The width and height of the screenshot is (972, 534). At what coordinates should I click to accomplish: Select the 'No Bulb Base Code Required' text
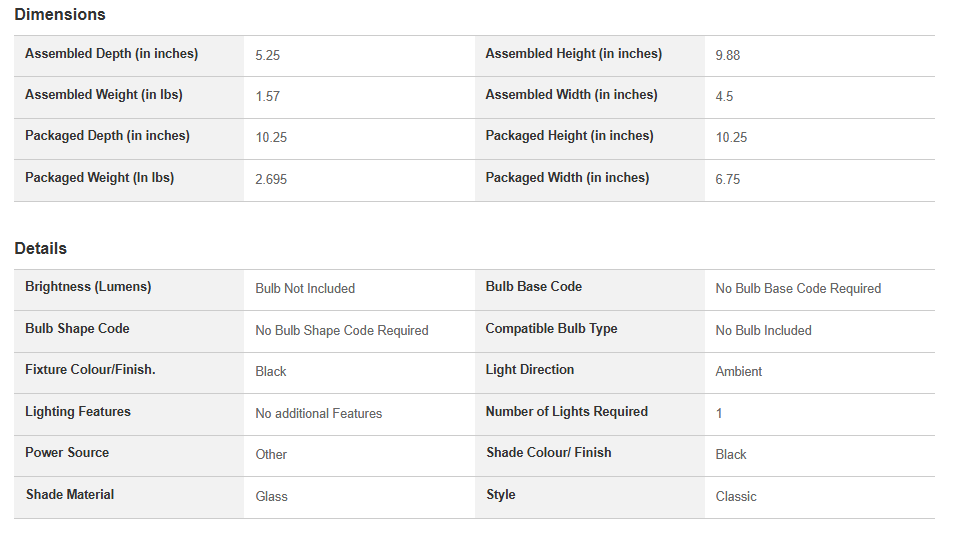point(798,288)
